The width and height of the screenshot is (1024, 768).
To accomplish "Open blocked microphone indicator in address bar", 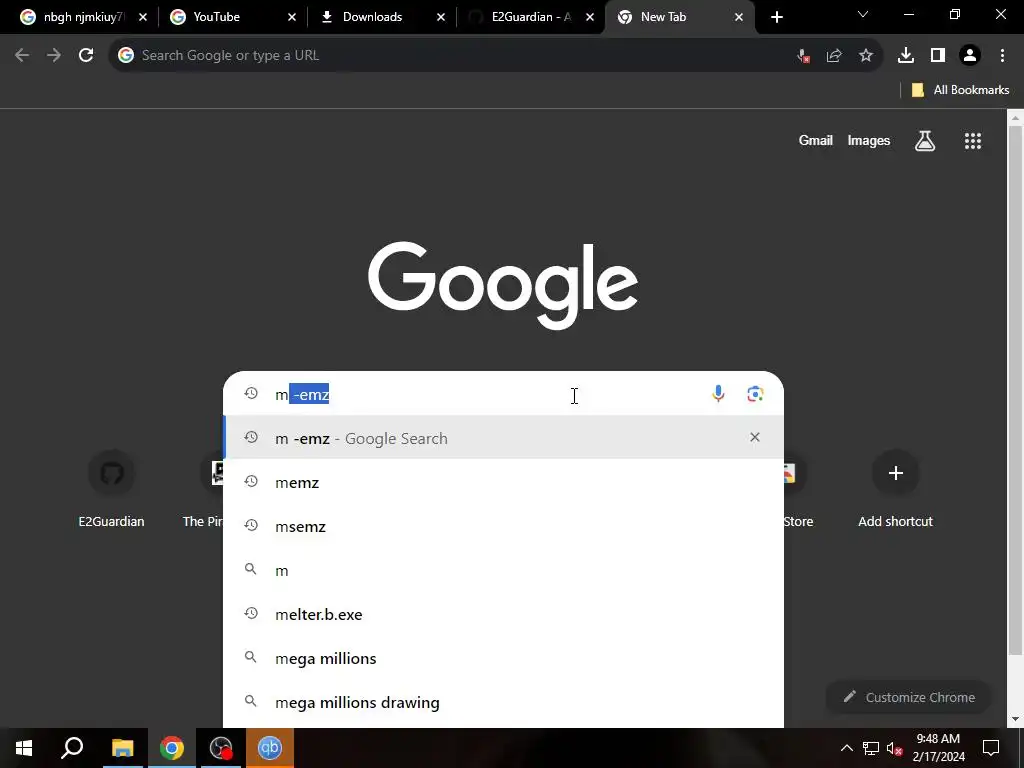I will 803,56.
